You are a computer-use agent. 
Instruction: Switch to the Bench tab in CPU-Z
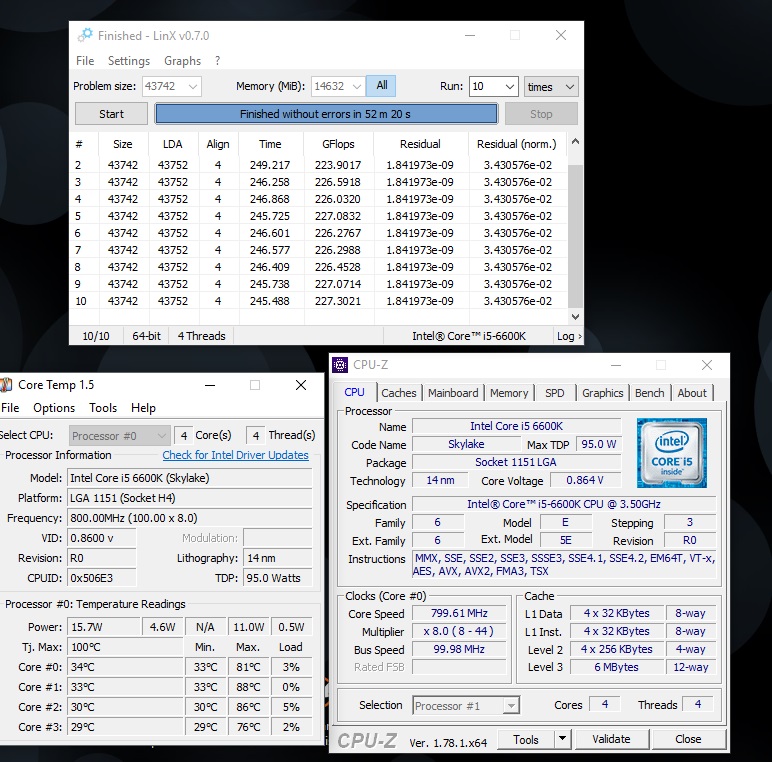click(x=649, y=393)
